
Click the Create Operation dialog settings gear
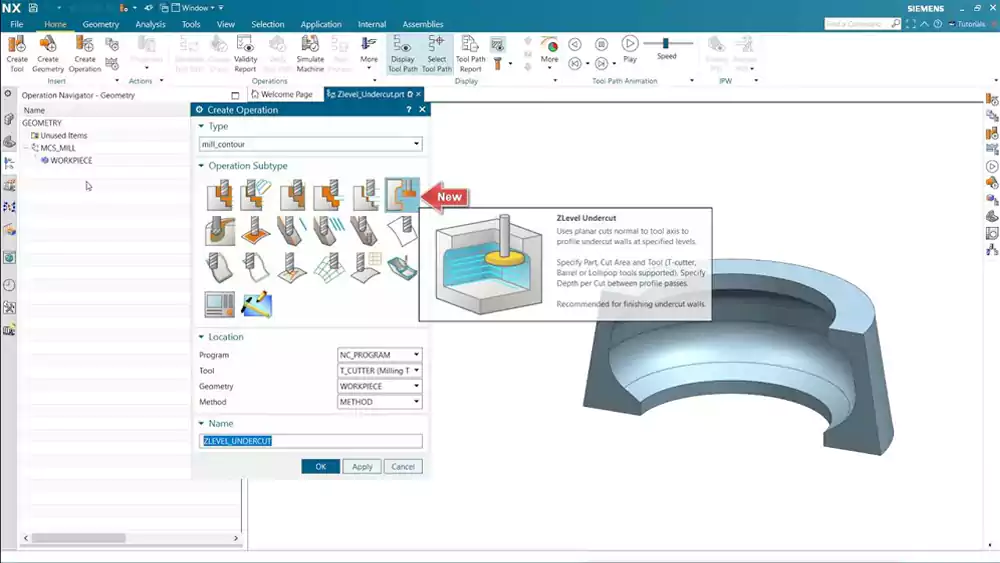tap(199, 110)
